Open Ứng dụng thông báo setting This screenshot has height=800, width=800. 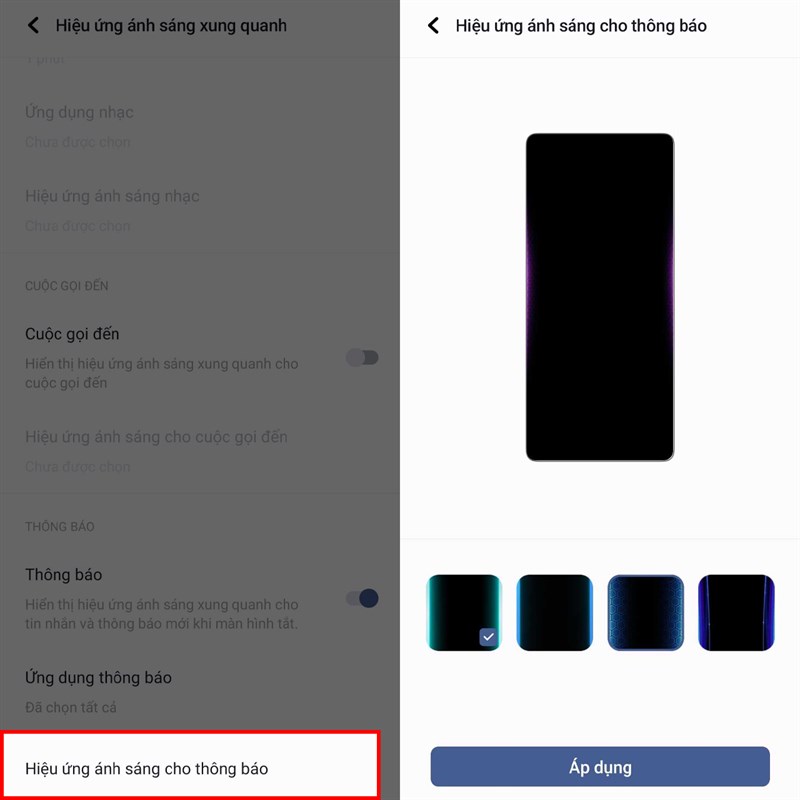[200, 691]
